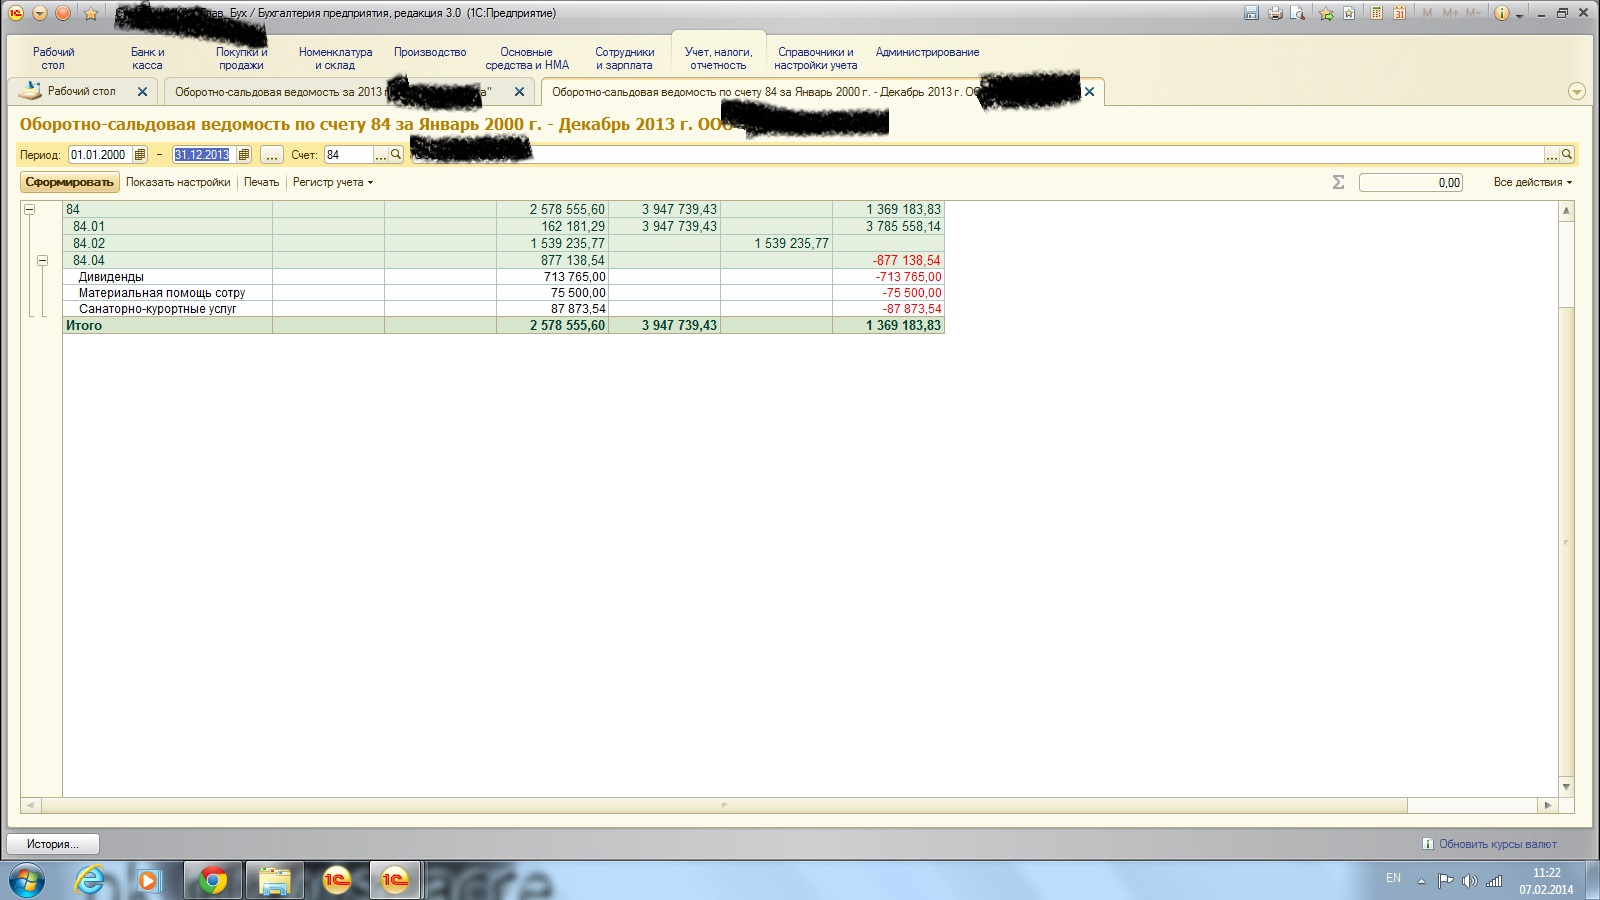Open the period selection '...' button

coord(272,155)
